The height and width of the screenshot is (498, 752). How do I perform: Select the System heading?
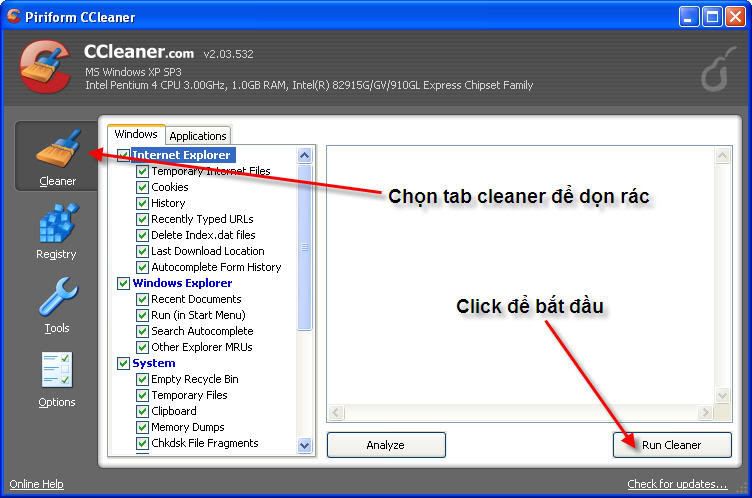154,363
